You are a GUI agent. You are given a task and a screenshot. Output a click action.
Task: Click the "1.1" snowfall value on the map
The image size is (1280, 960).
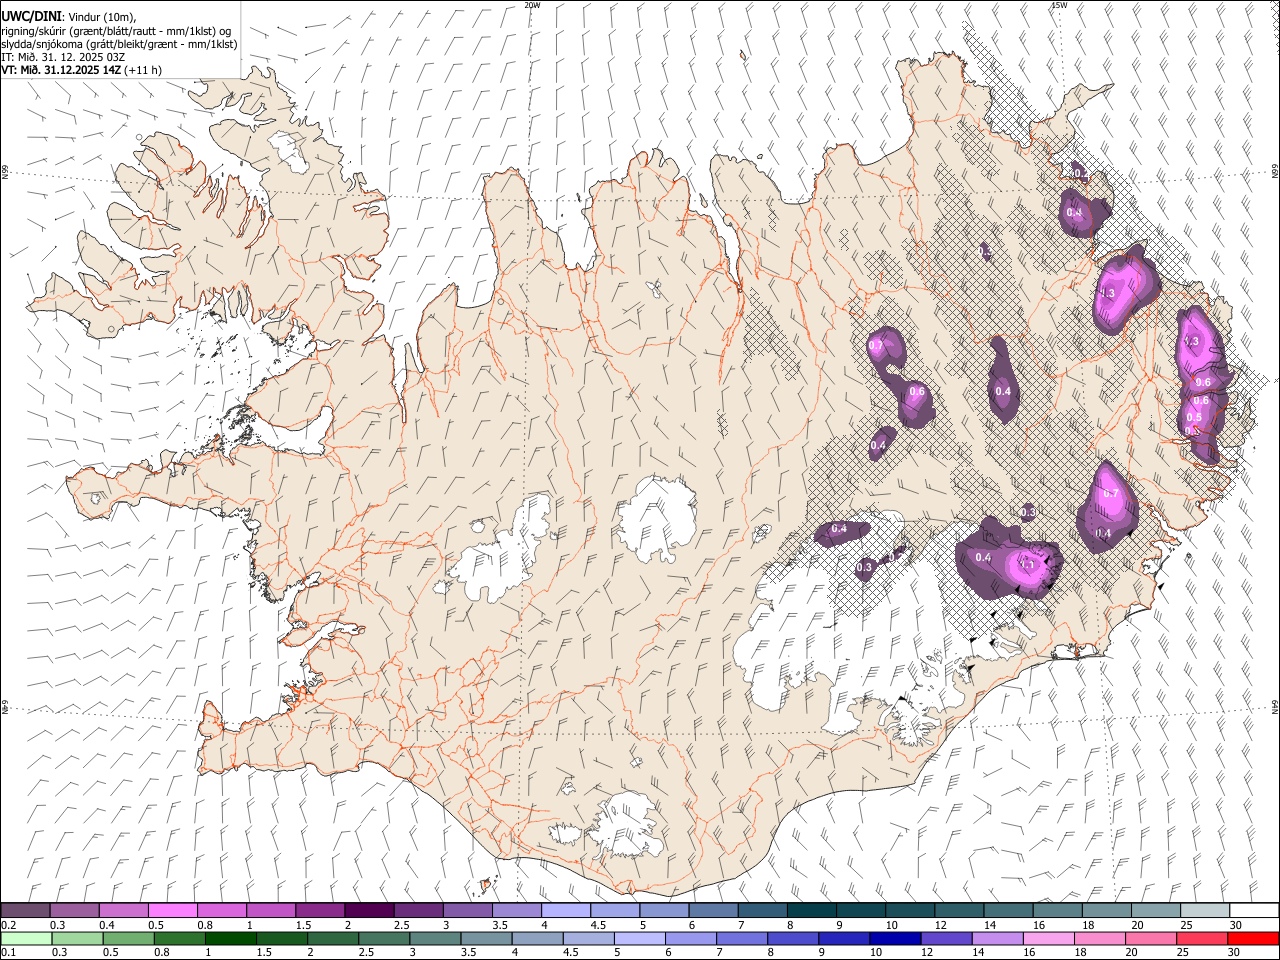(x=1027, y=565)
